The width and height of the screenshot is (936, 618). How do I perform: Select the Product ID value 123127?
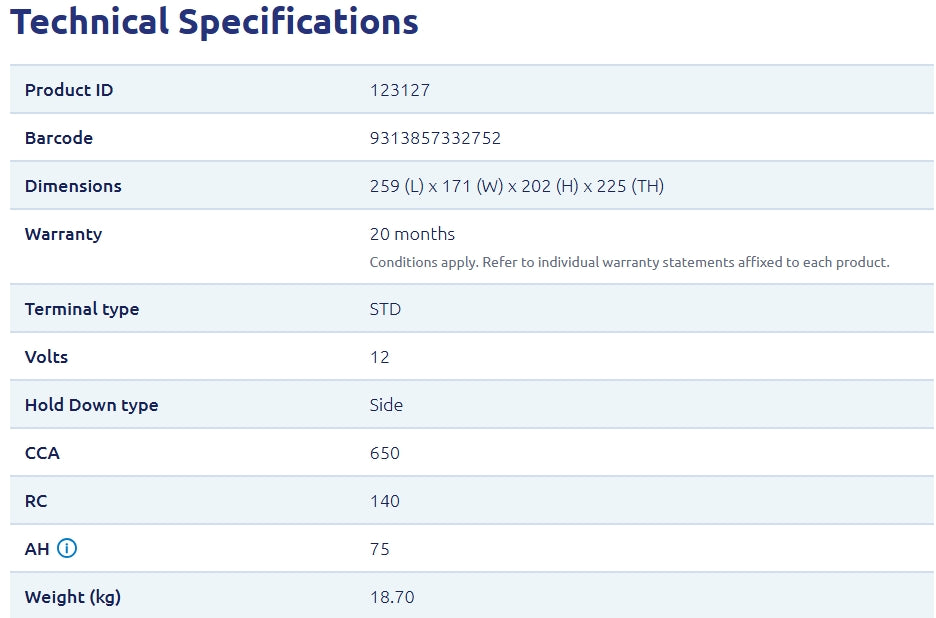(x=399, y=90)
